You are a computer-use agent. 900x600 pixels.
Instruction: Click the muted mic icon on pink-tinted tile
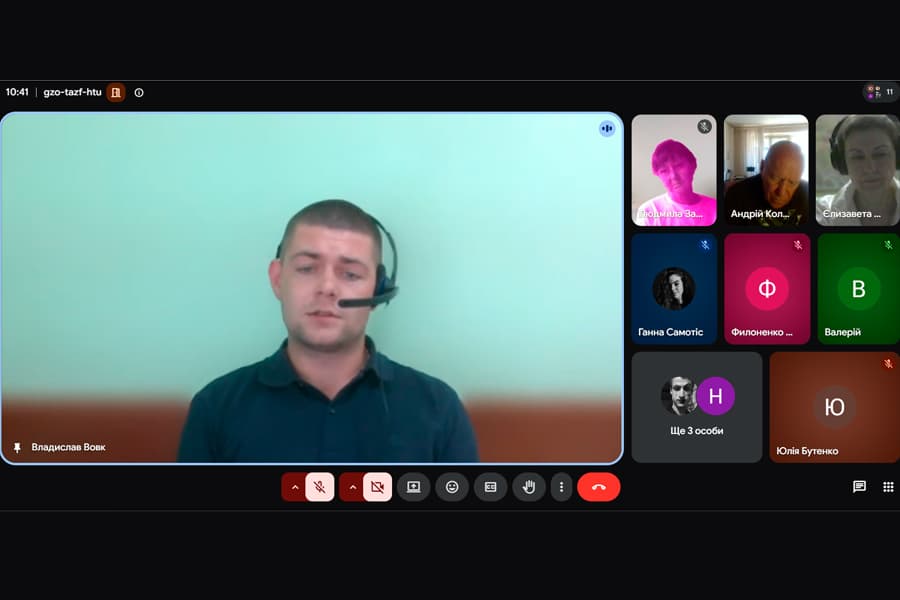coord(704,126)
